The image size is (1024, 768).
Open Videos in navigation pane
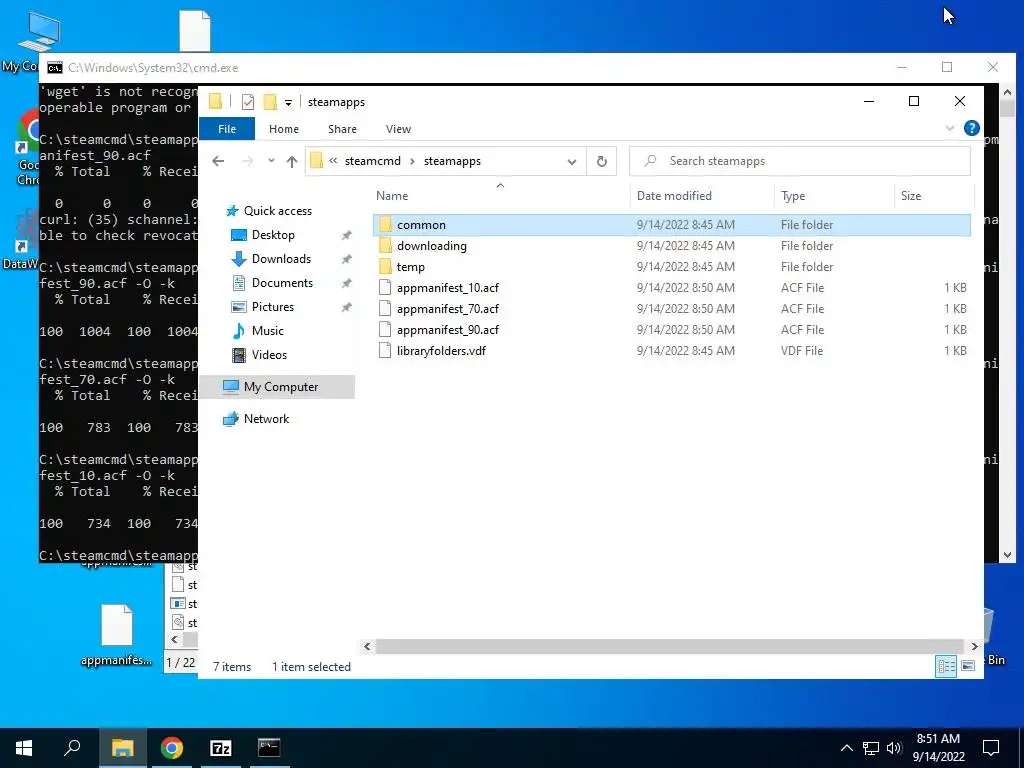pos(269,355)
